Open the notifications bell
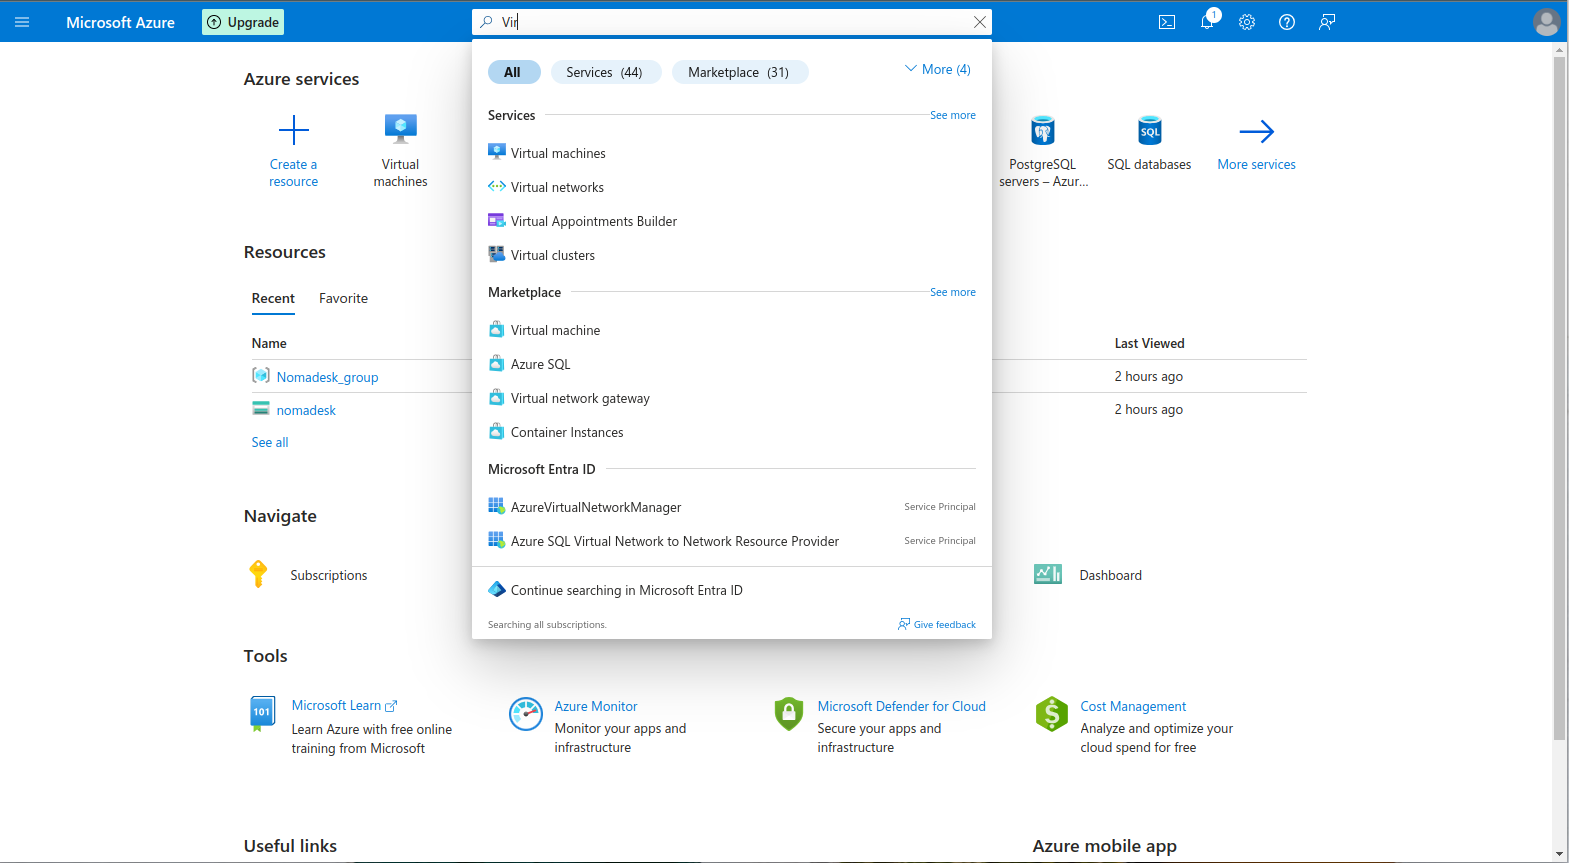This screenshot has height=863, width=1569. click(1208, 22)
